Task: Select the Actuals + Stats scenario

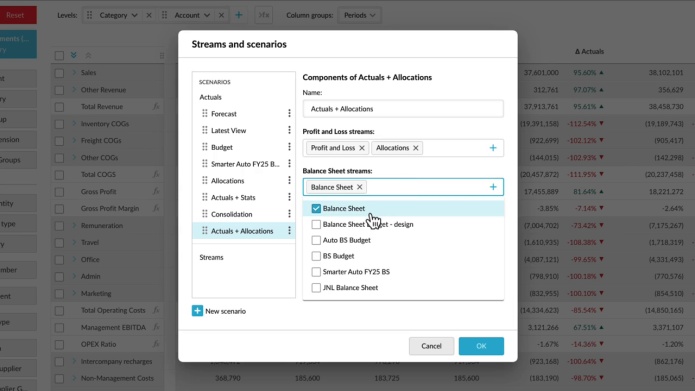Action: [x=233, y=197]
